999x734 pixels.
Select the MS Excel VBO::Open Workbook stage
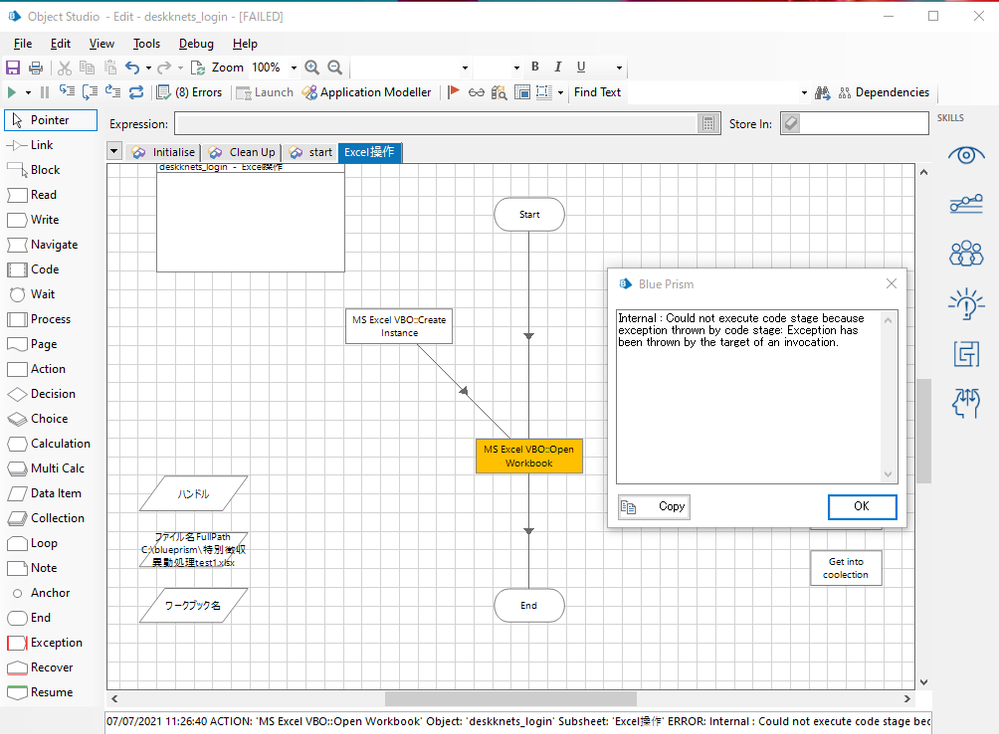pyautogui.click(x=529, y=456)
